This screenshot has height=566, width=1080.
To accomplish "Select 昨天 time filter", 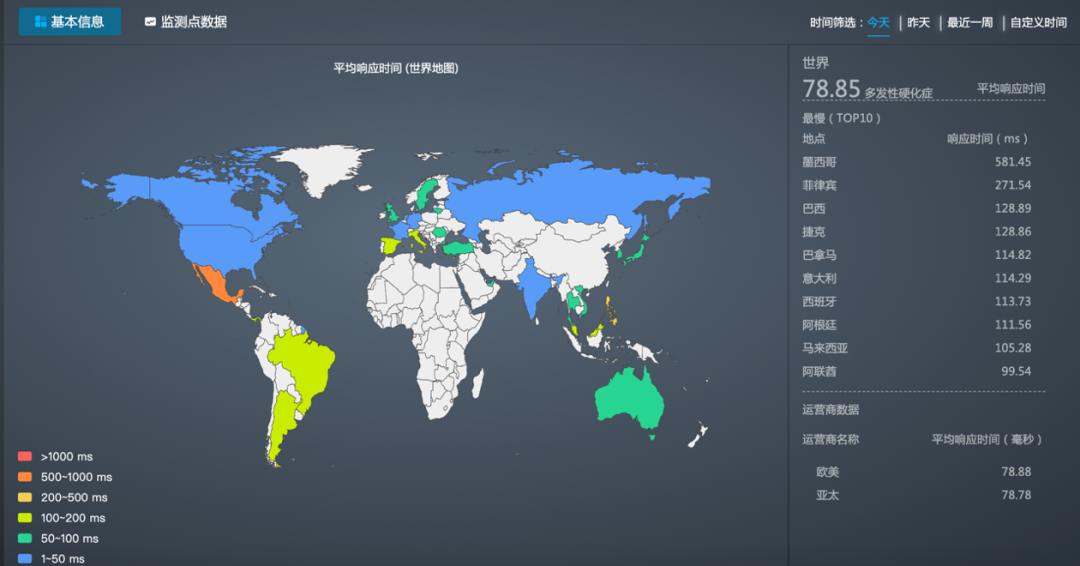I will [918, 23].
